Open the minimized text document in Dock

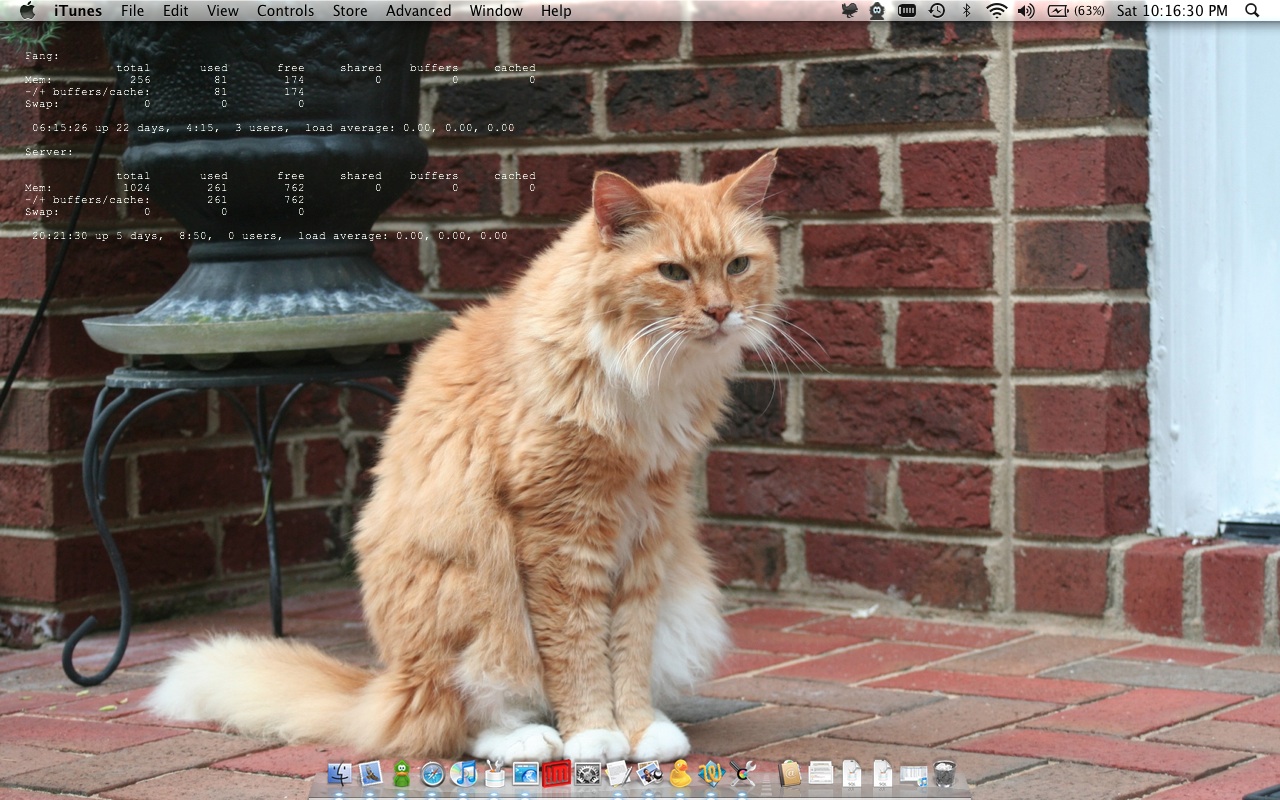[821, 772]
